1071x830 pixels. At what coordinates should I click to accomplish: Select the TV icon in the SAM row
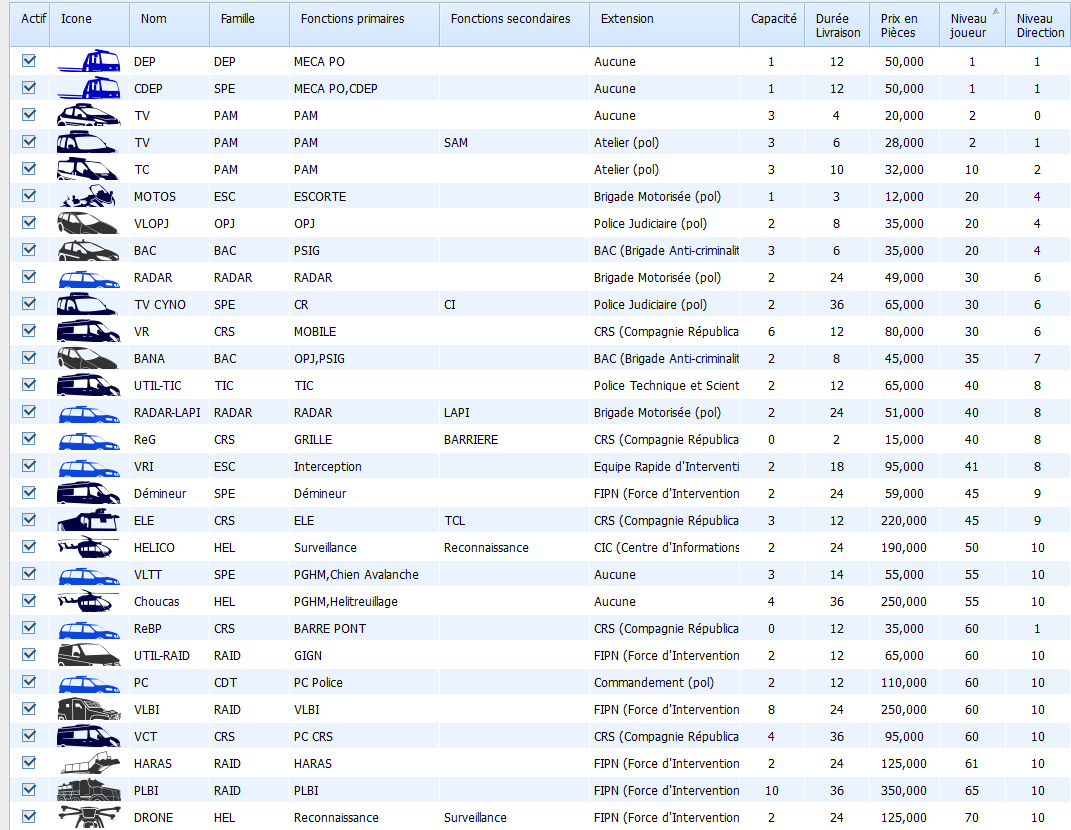87,142
